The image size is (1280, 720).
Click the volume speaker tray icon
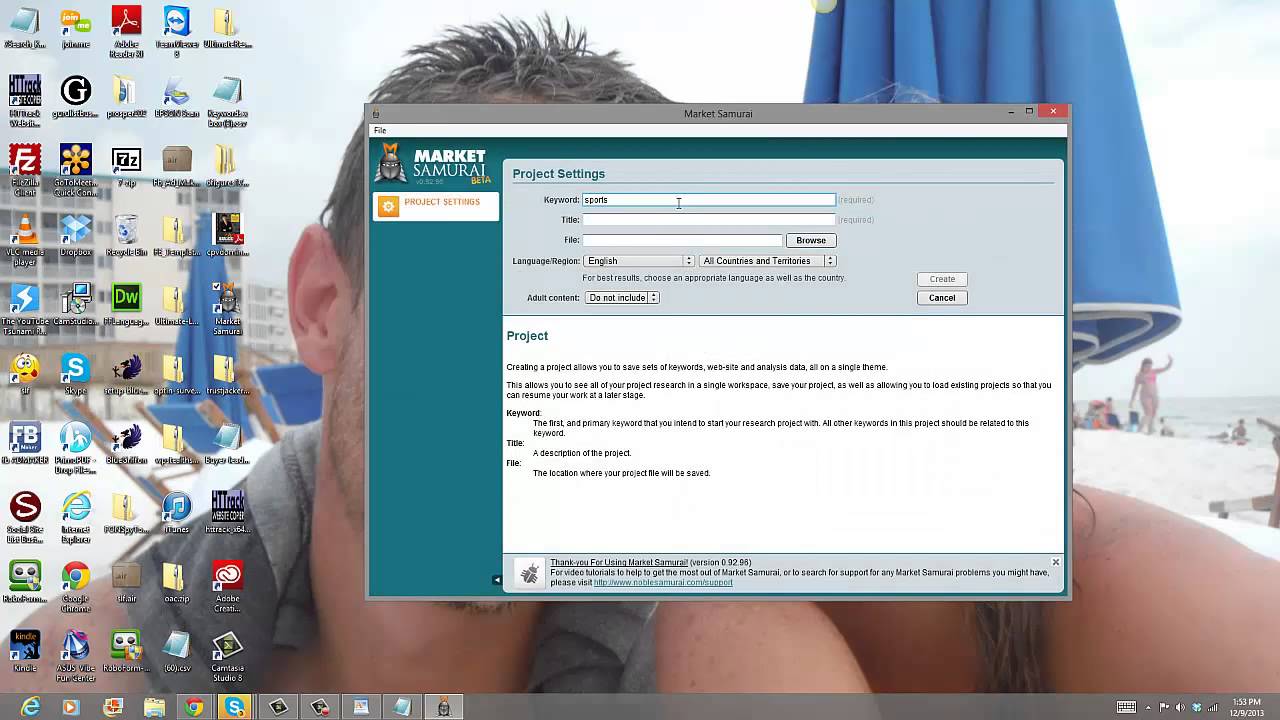click(1180, 708)
